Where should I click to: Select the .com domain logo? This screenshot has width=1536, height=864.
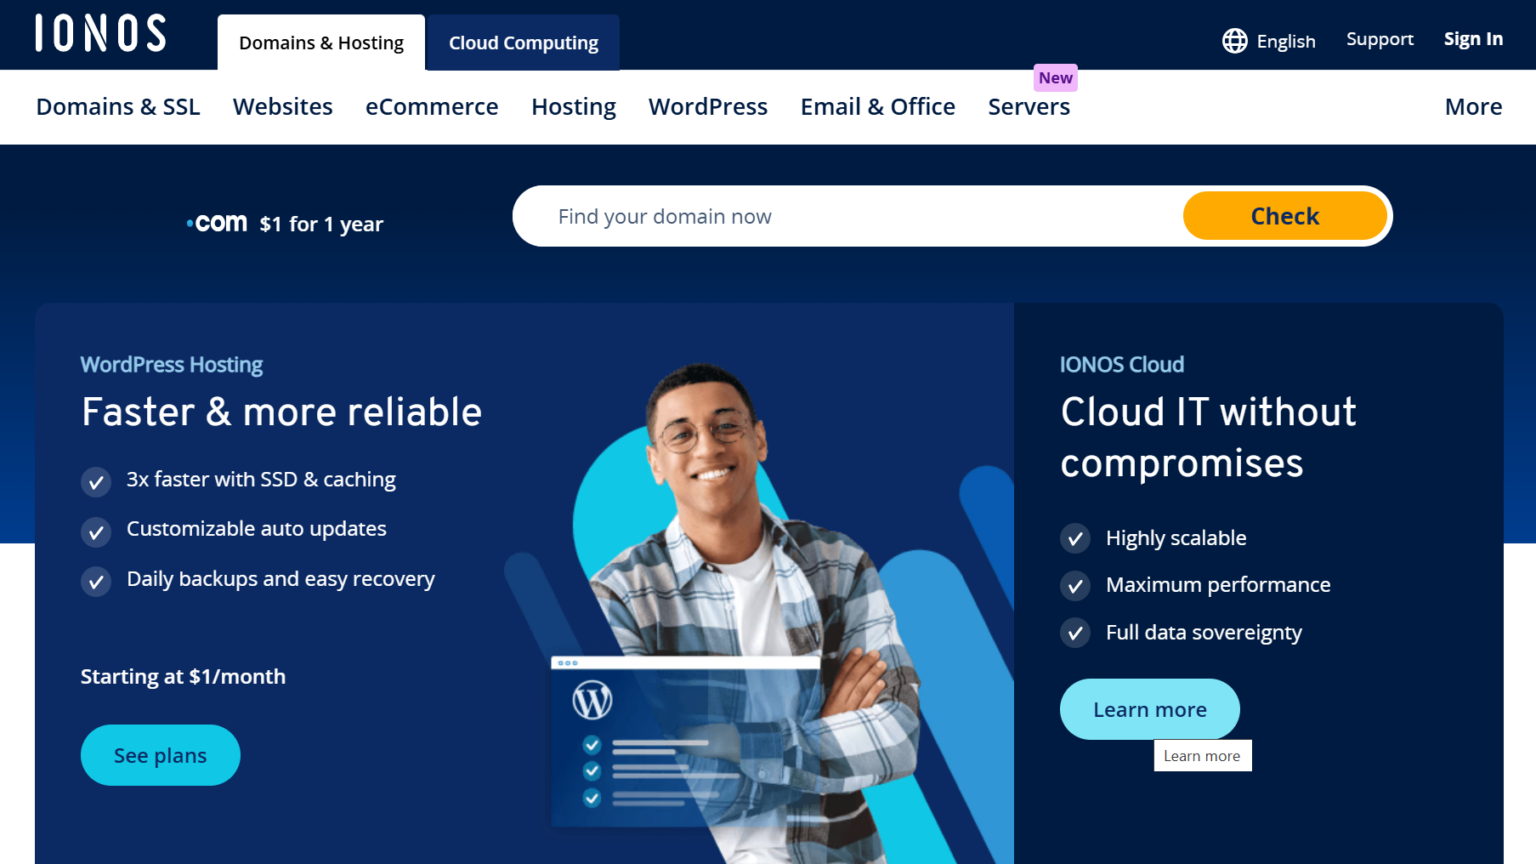click(x=216, y=222)
